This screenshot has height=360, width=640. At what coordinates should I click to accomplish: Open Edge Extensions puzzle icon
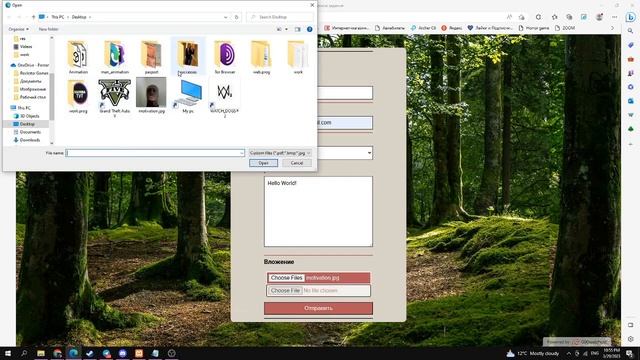coord(538,17)
